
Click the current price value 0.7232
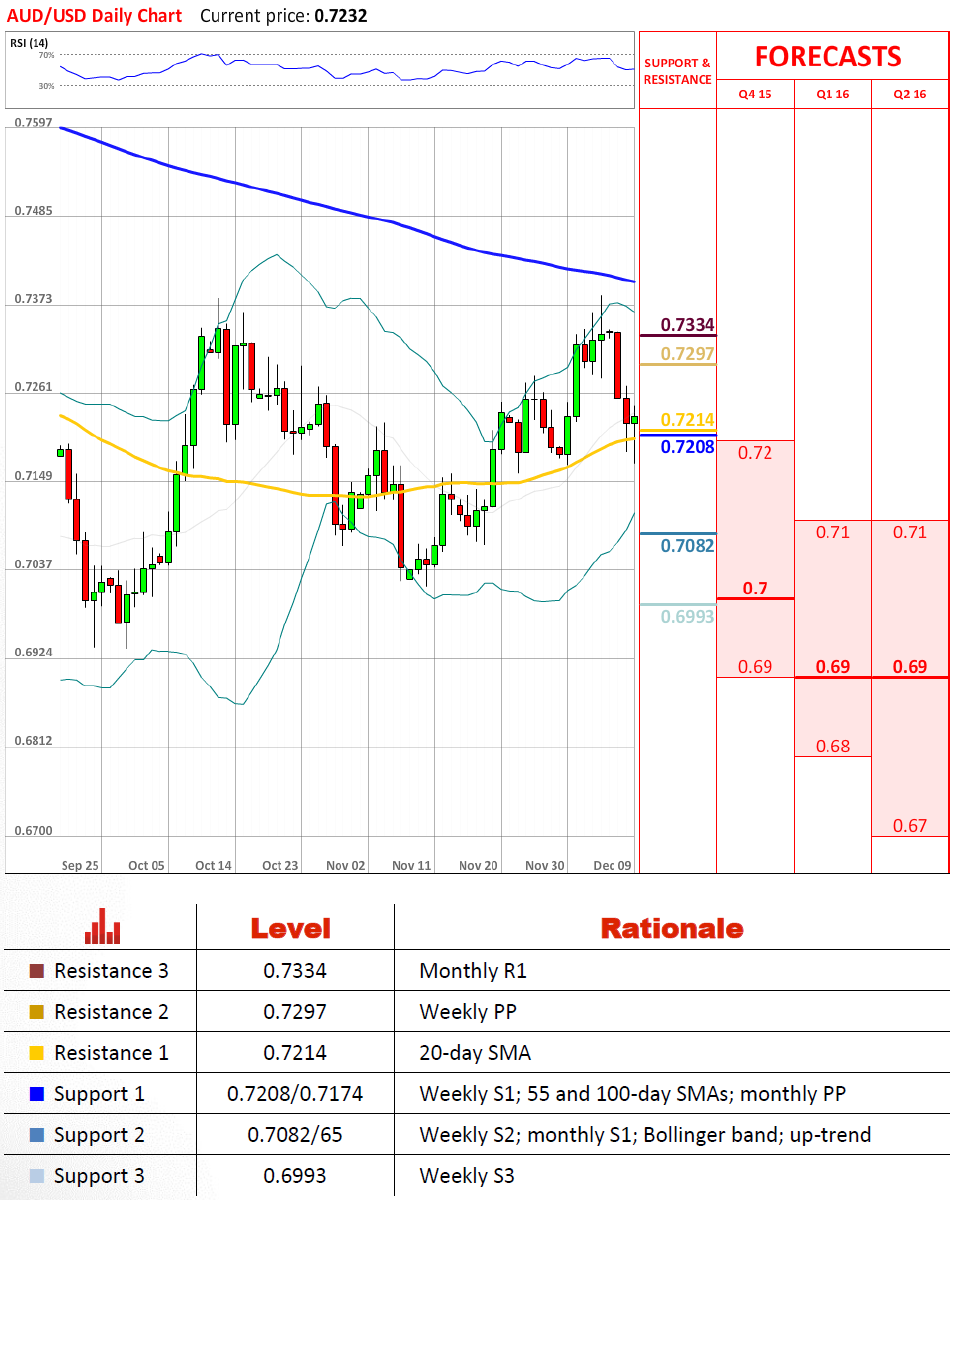(x=341, y=16)
